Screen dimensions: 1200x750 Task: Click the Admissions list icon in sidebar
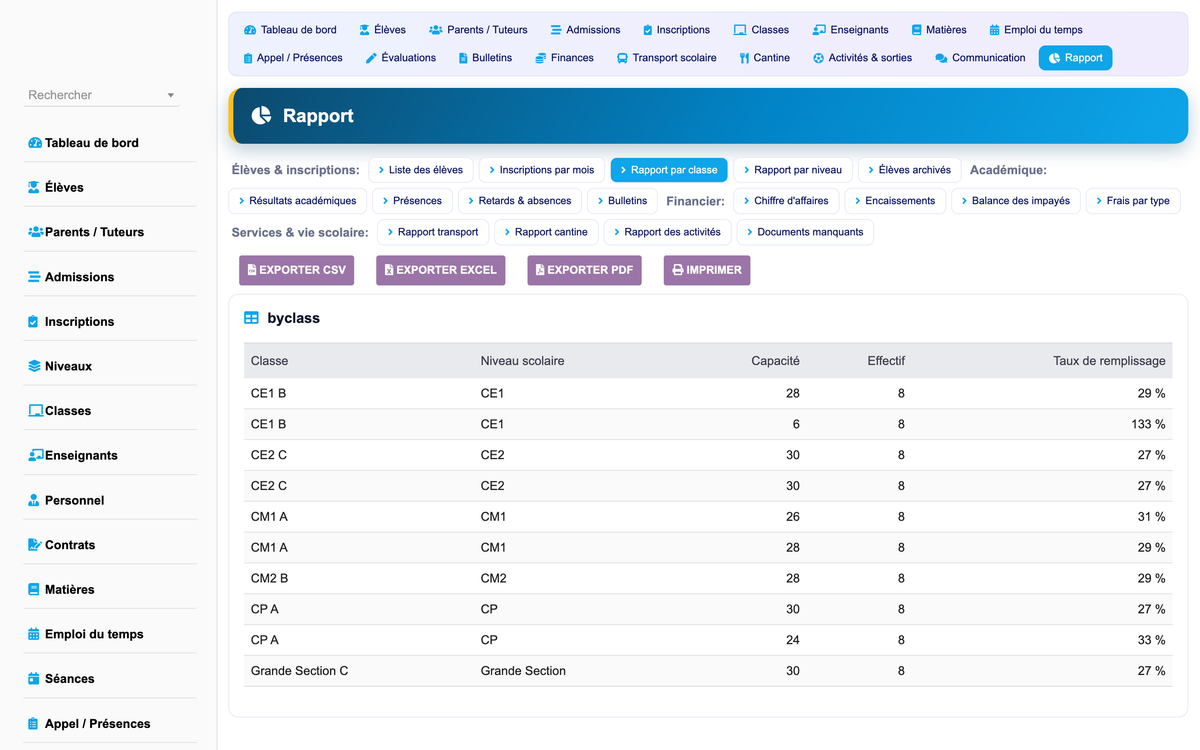coord(35,277)
